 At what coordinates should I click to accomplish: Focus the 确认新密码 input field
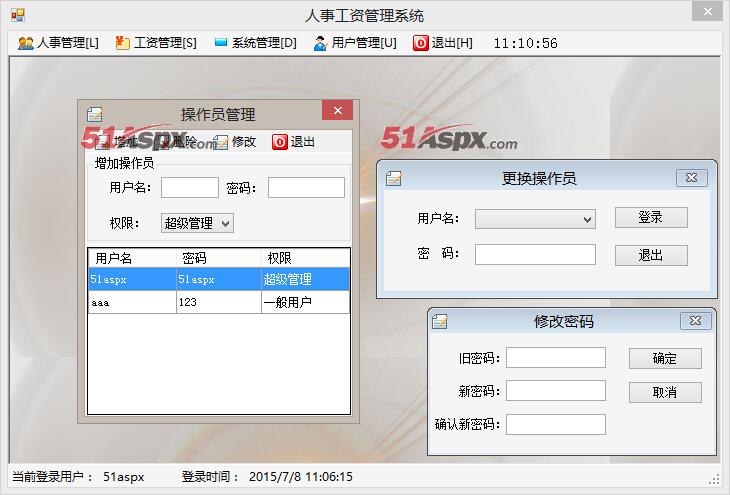point(556,424)
